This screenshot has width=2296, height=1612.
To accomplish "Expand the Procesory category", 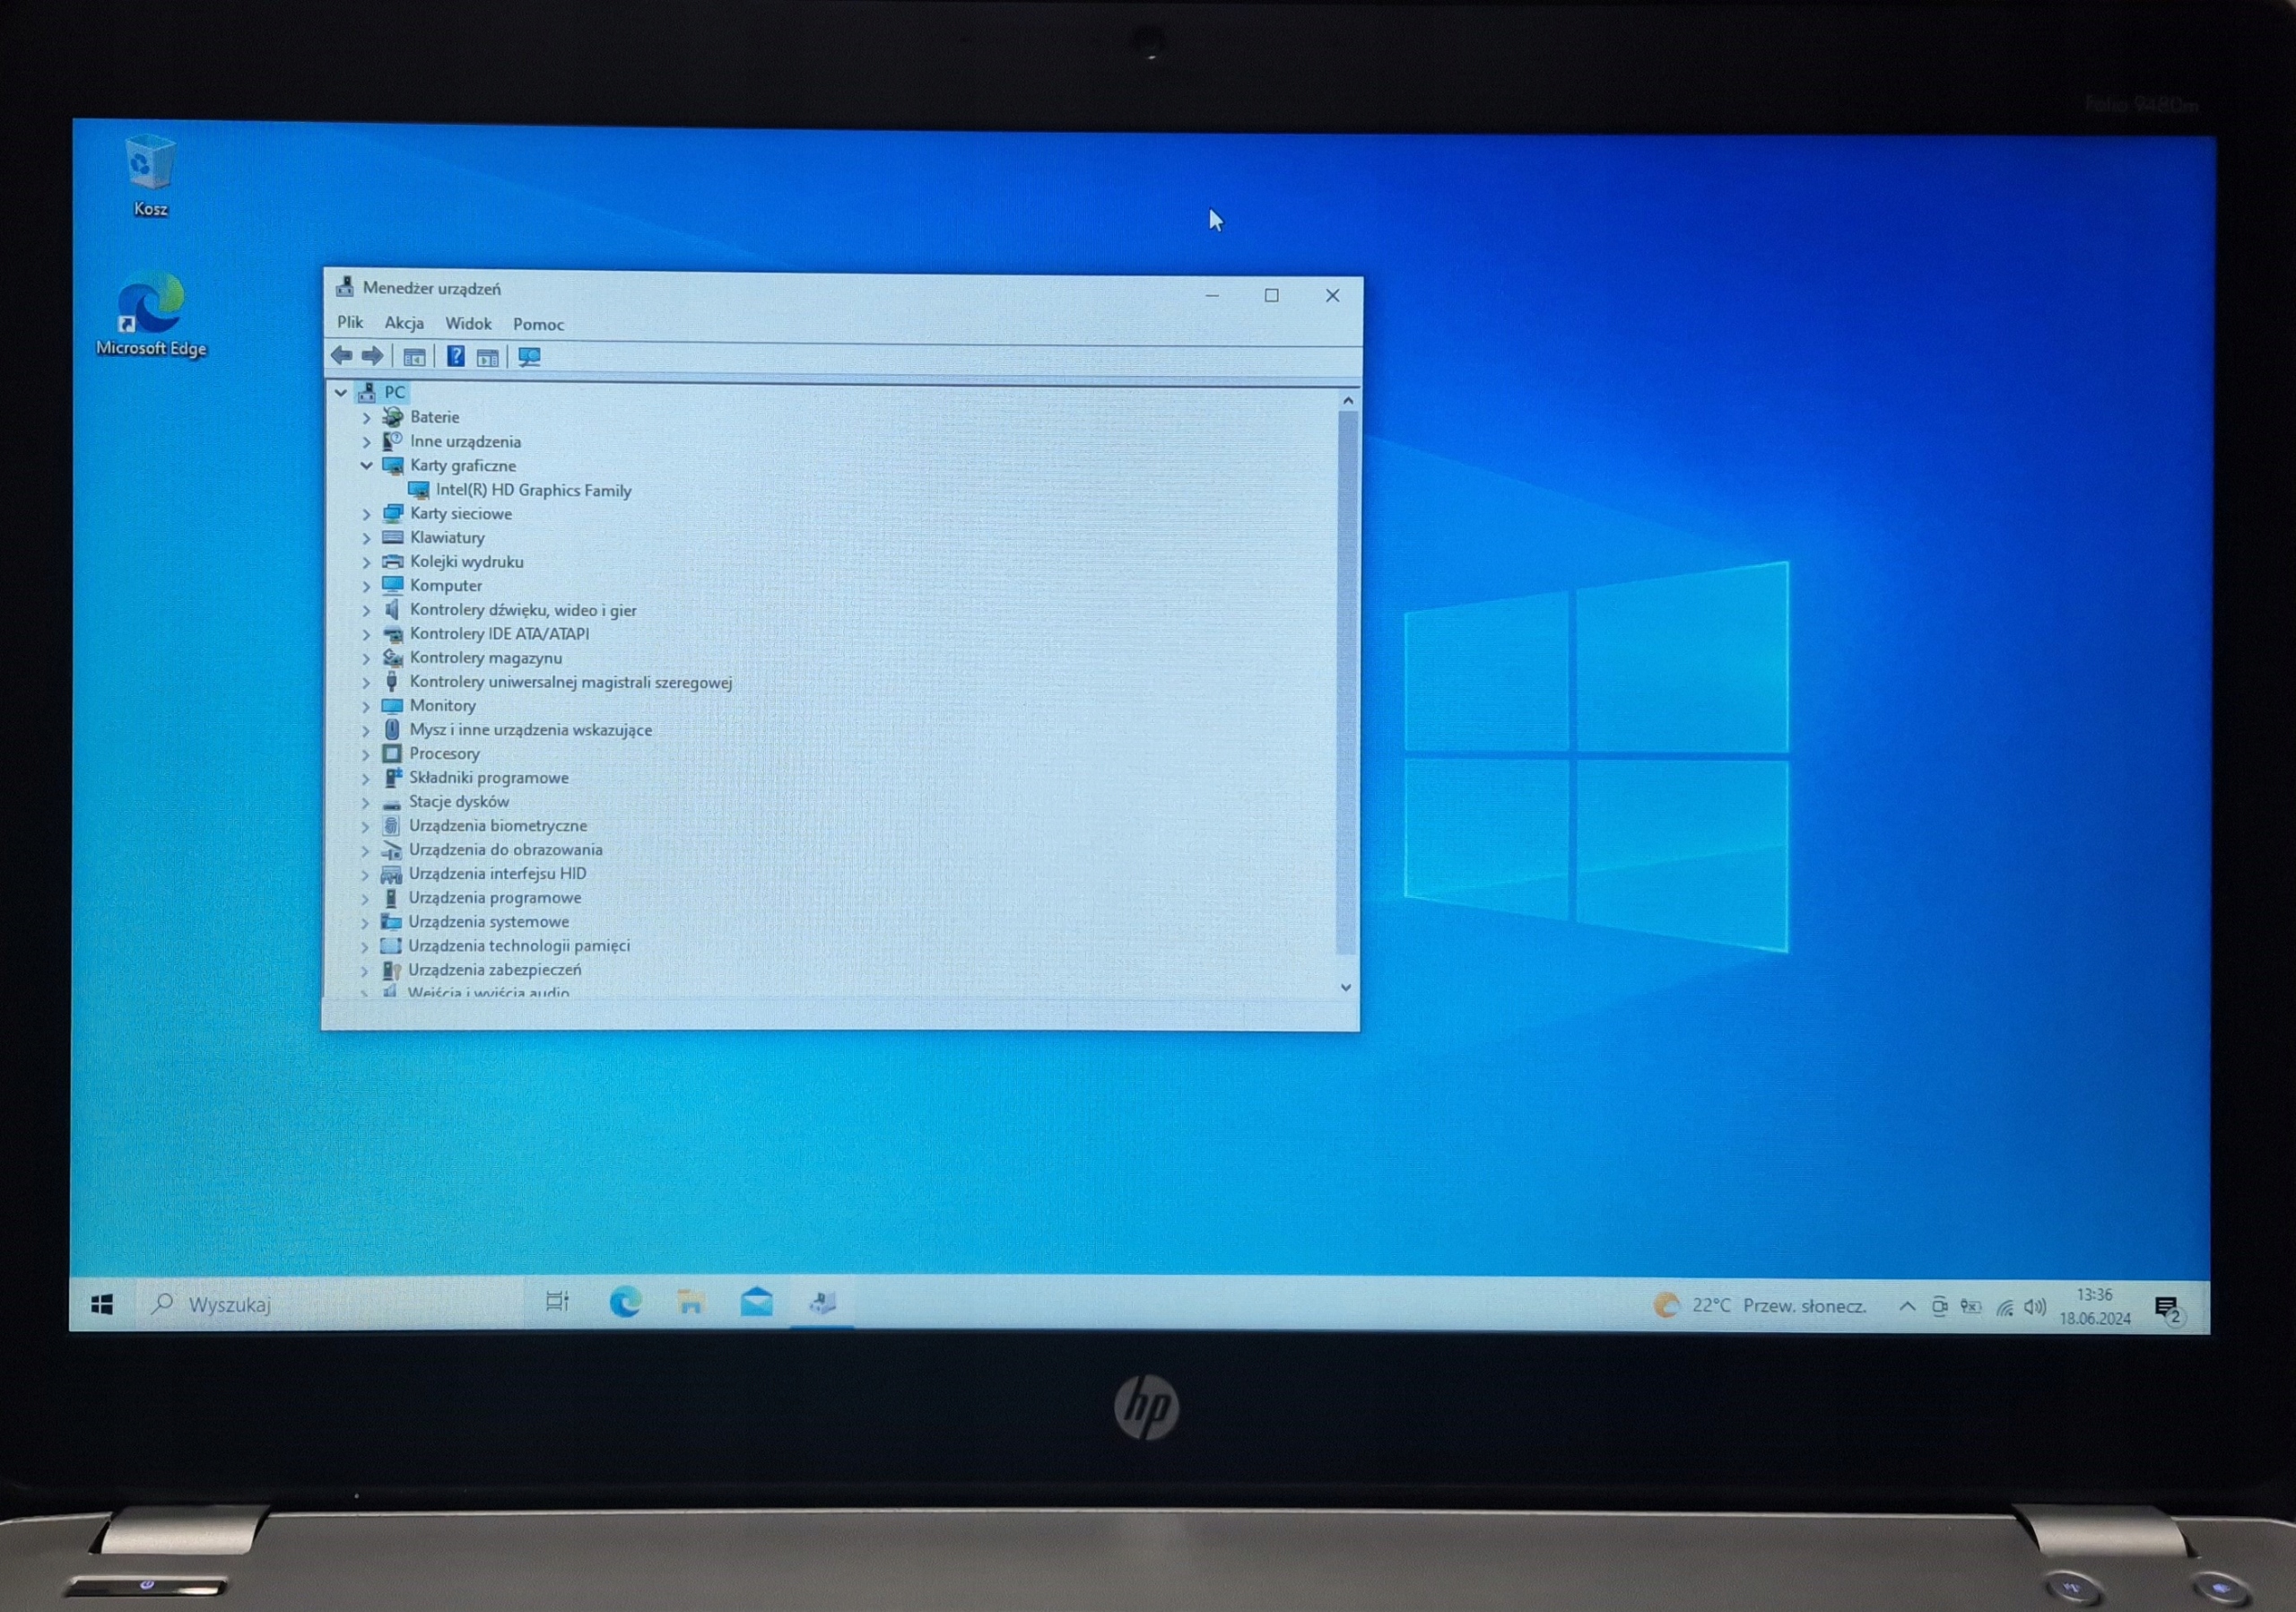I will (365, 754).
